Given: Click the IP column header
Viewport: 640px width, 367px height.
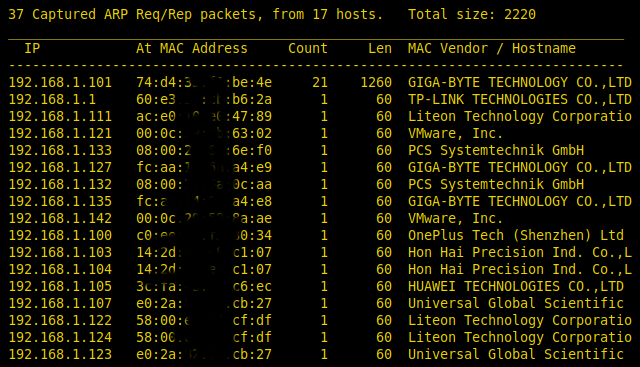Looking at the screenshot, I should tap(33, 49).
